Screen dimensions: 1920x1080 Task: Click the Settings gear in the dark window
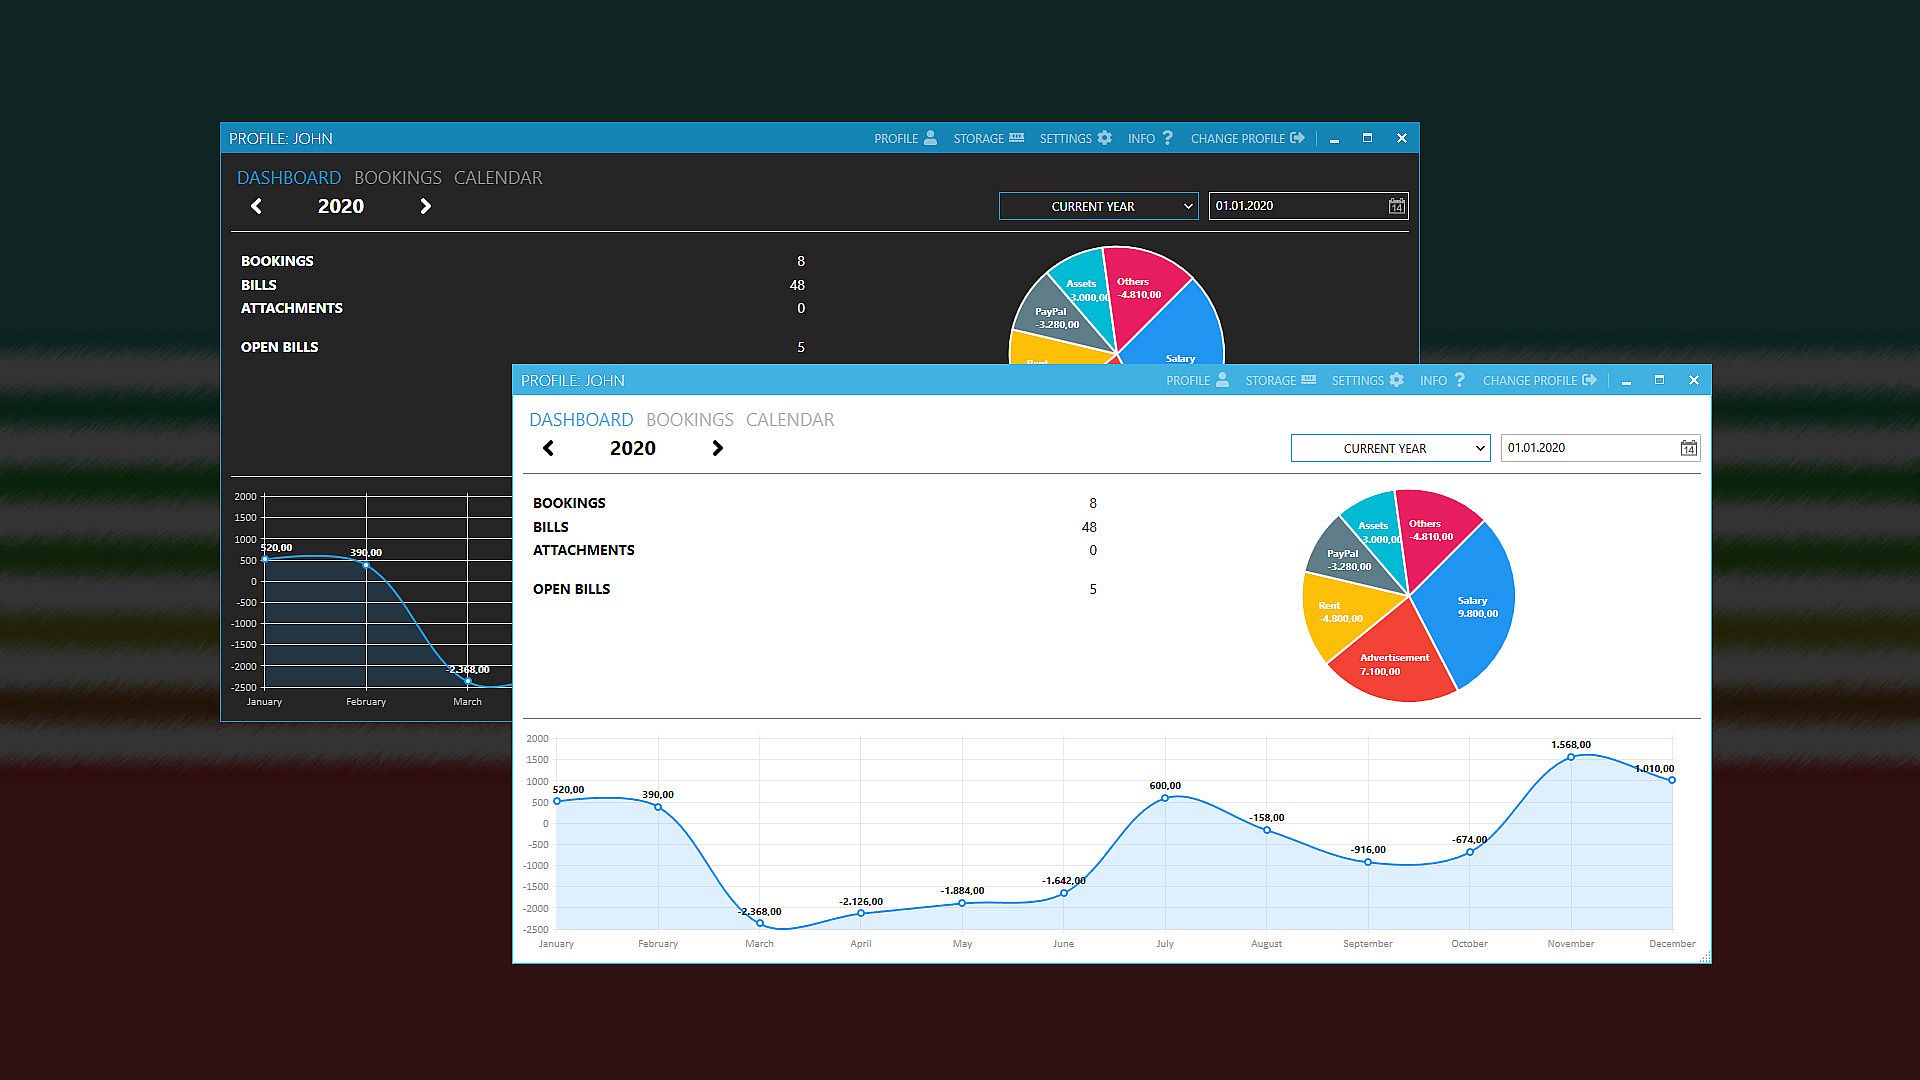[1105, 138]
